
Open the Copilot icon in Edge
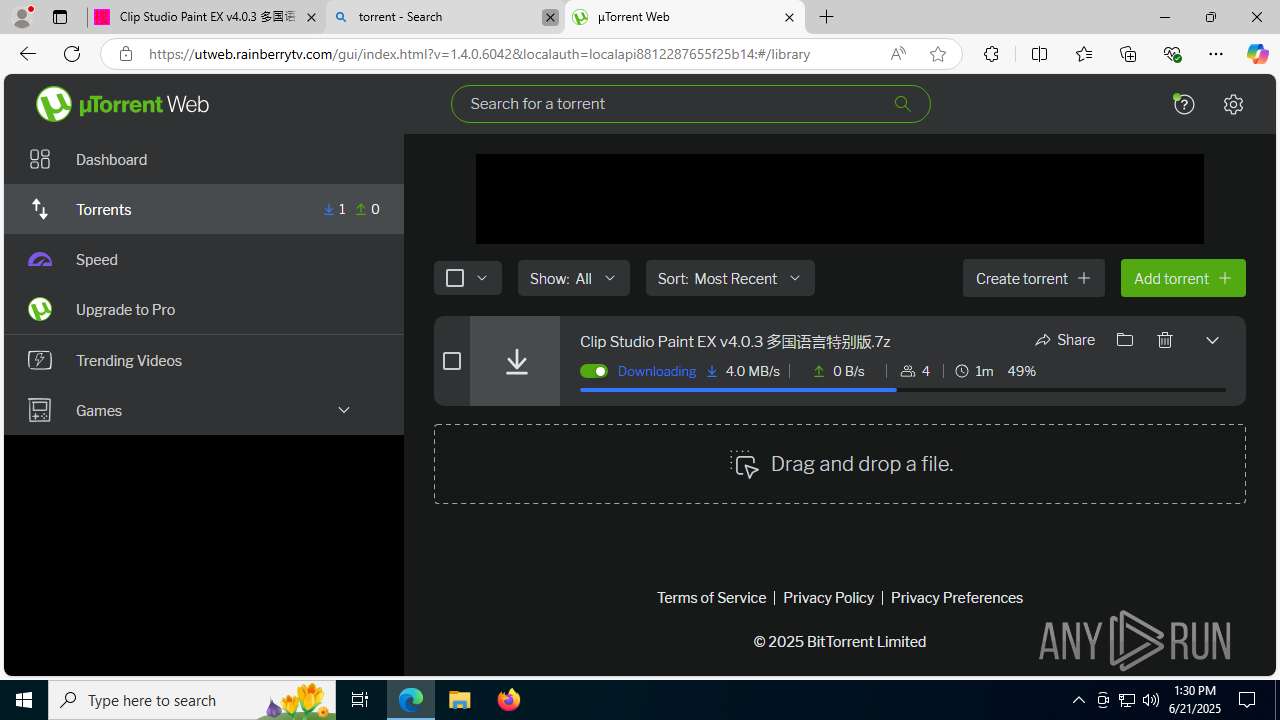pos(1258,54)
